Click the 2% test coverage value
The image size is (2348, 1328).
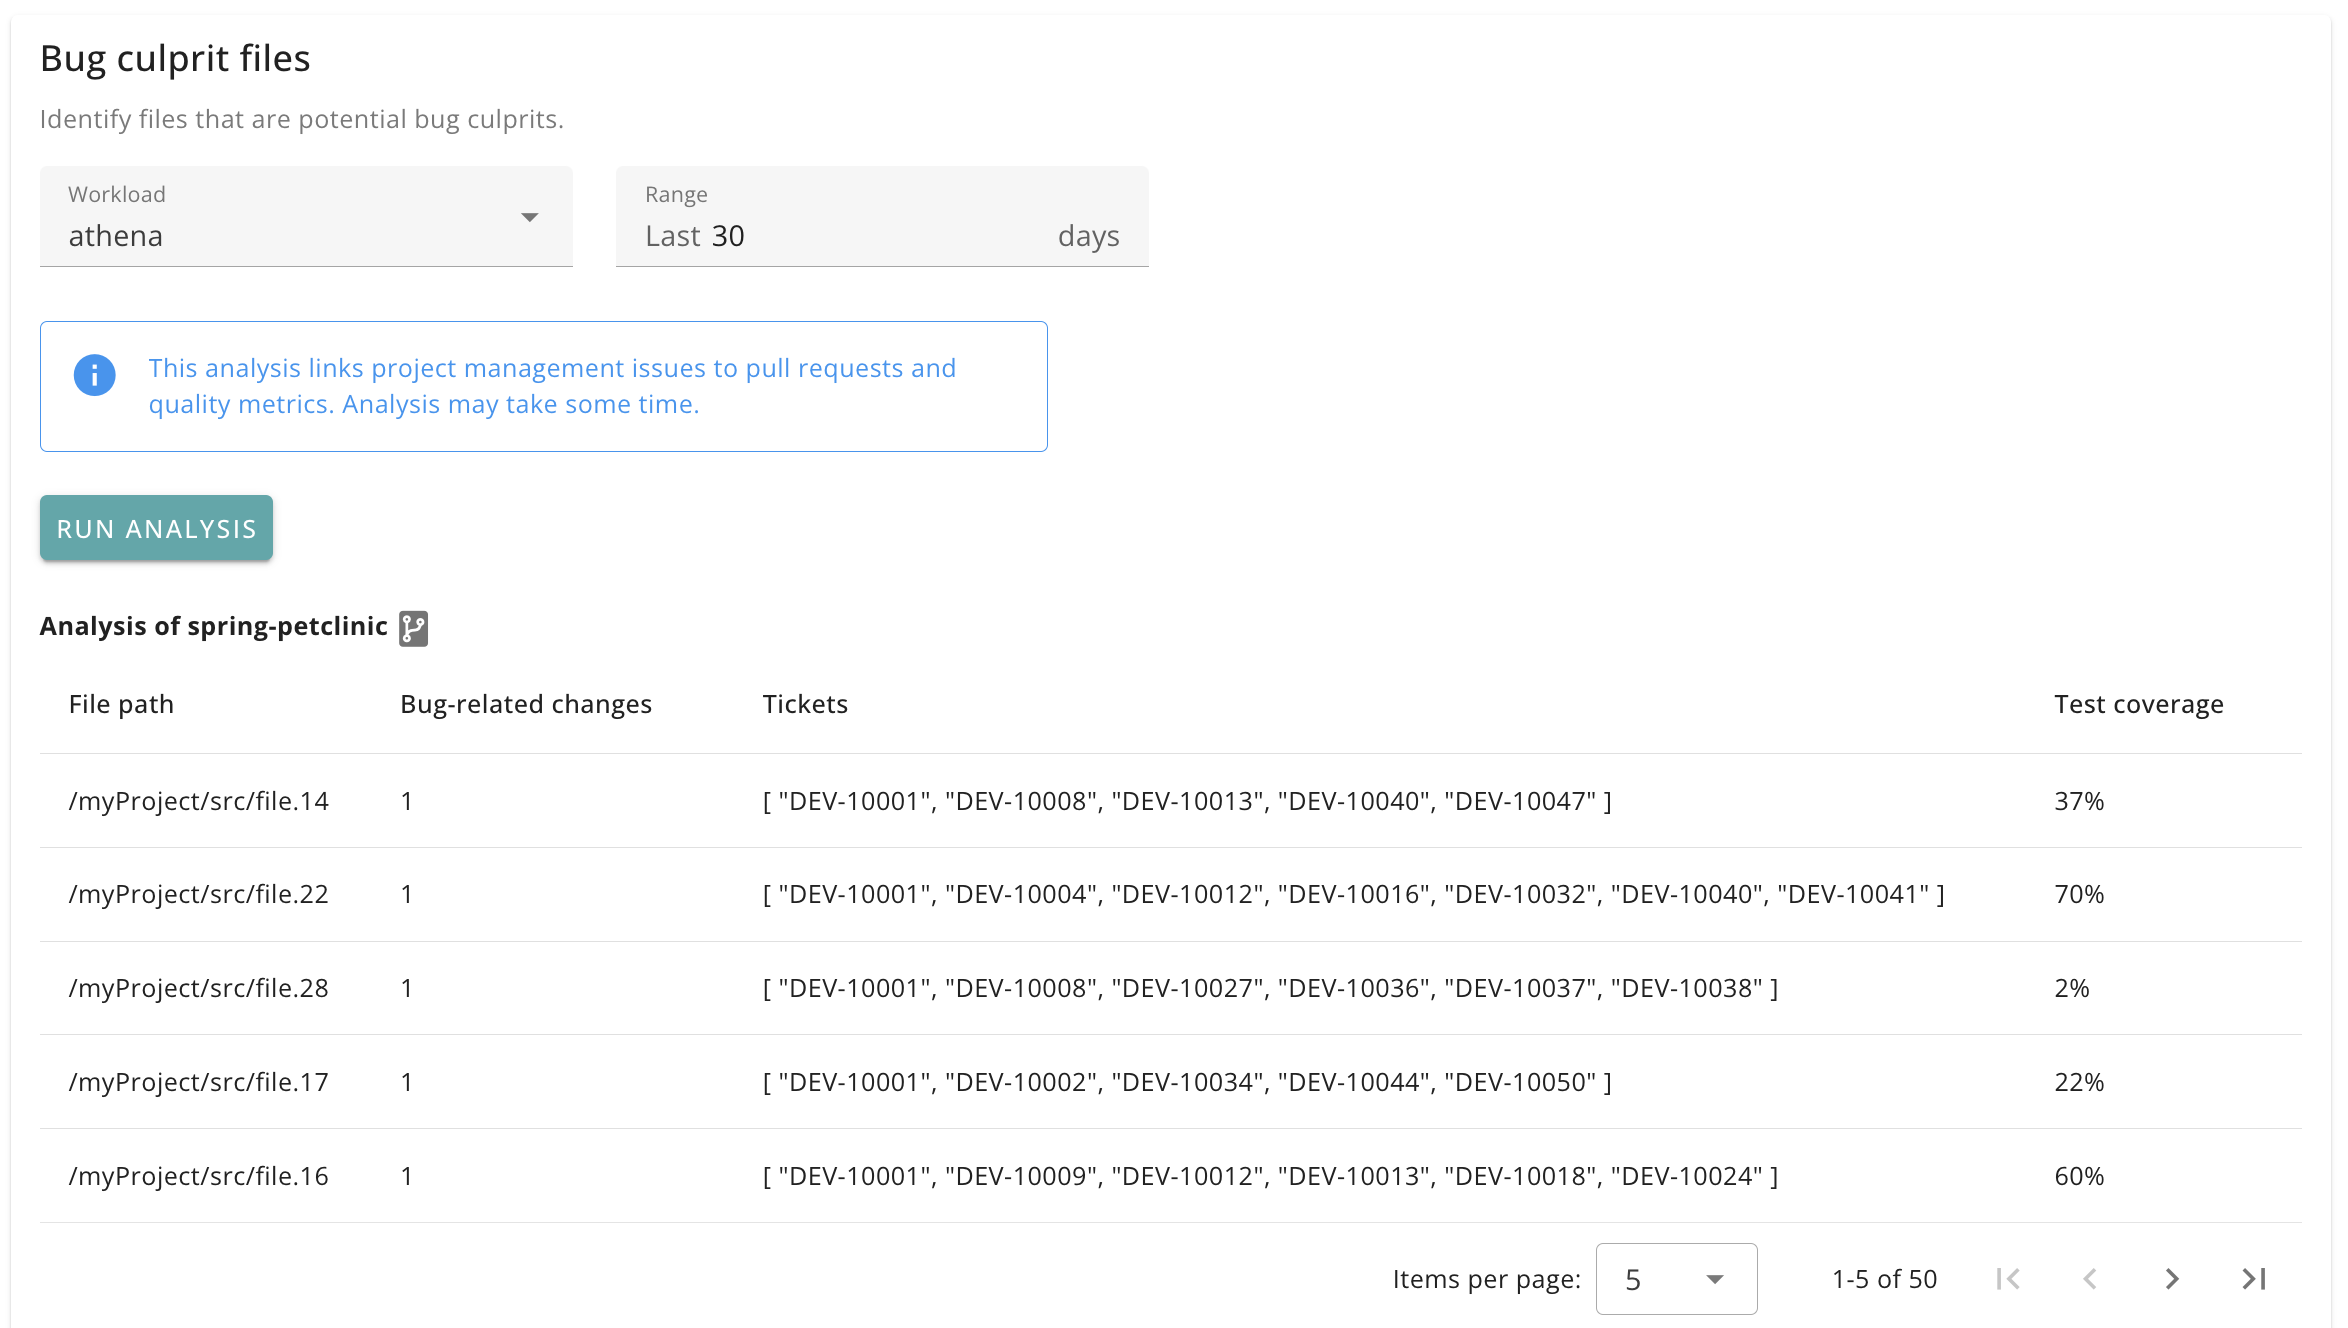(x=2072, y=988)
